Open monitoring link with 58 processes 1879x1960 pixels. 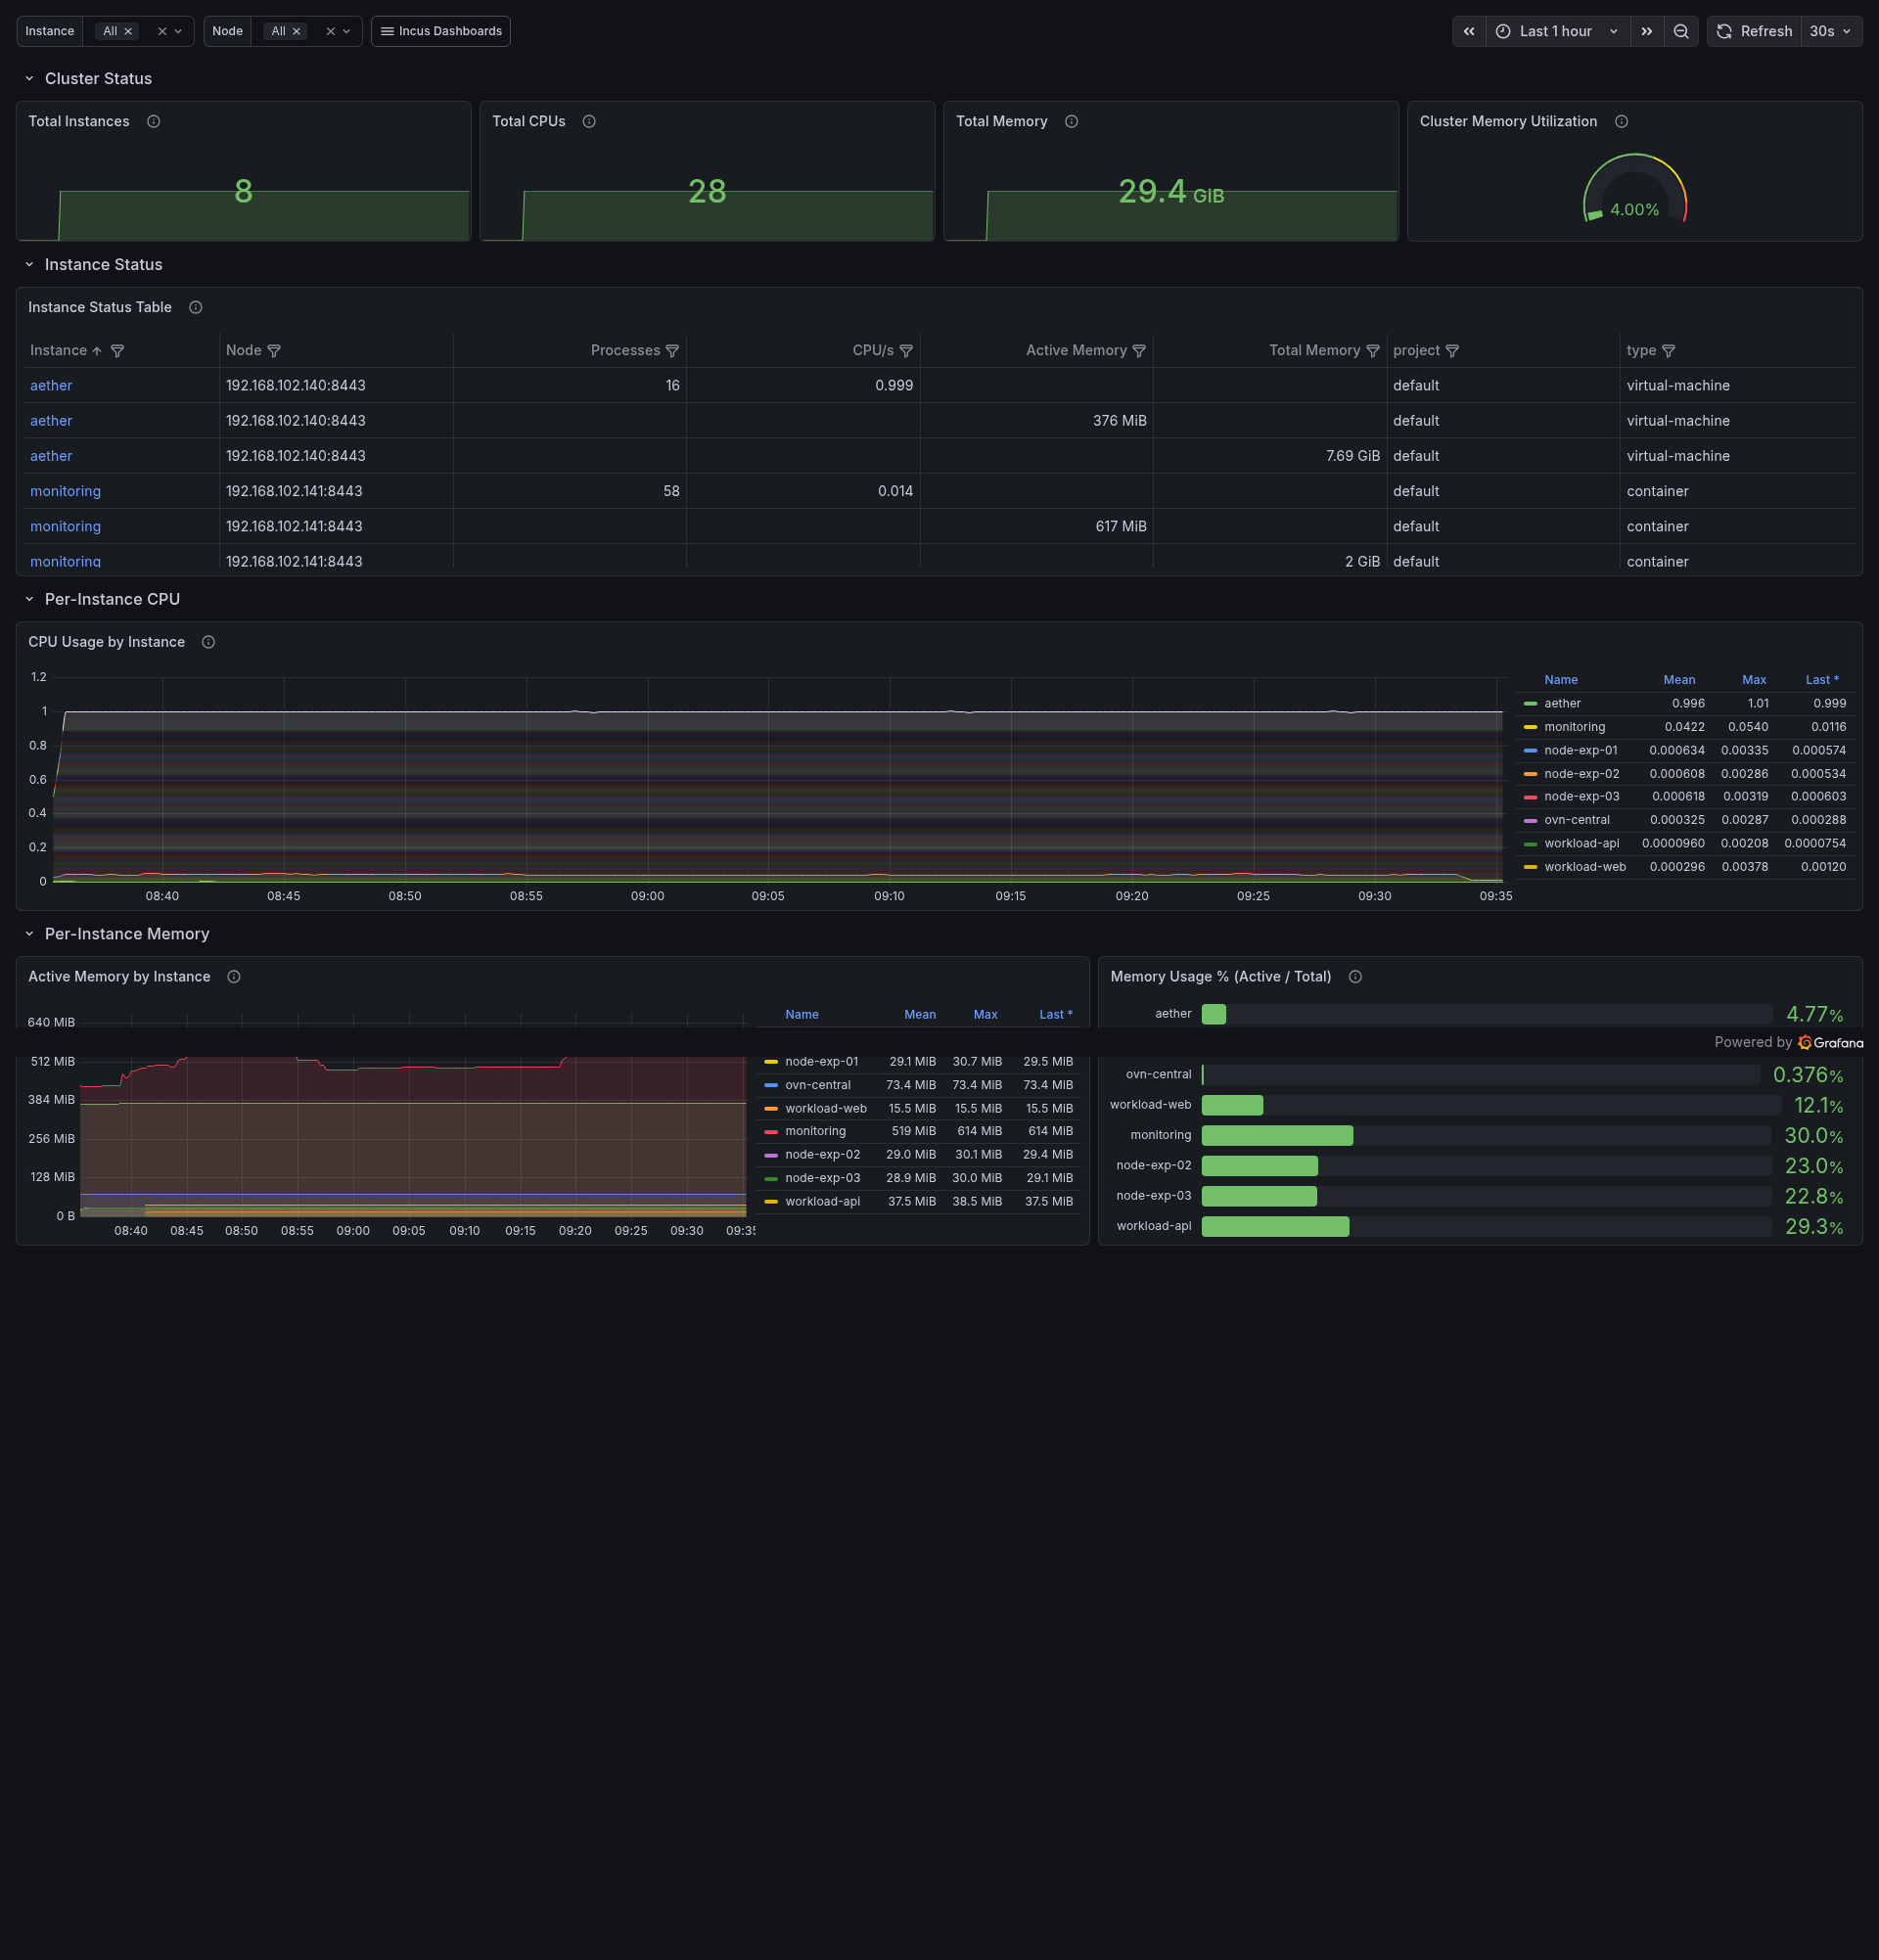(x=65, y=492)
